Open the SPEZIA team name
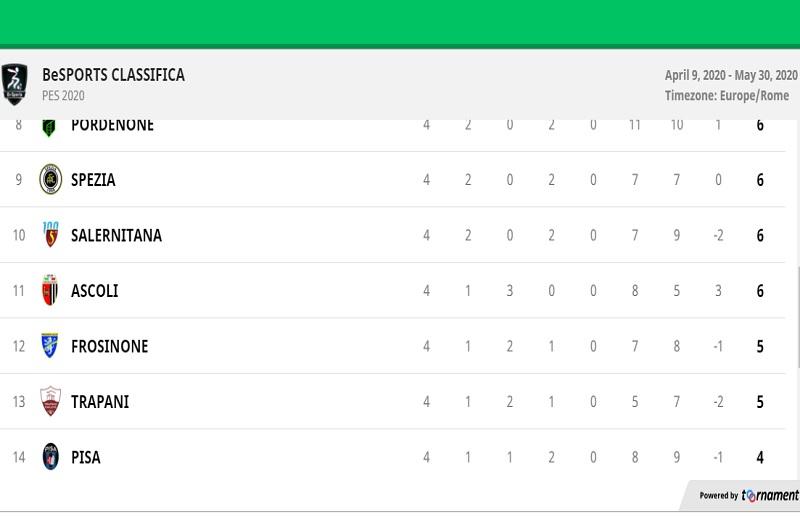 (x=93, y=180)
